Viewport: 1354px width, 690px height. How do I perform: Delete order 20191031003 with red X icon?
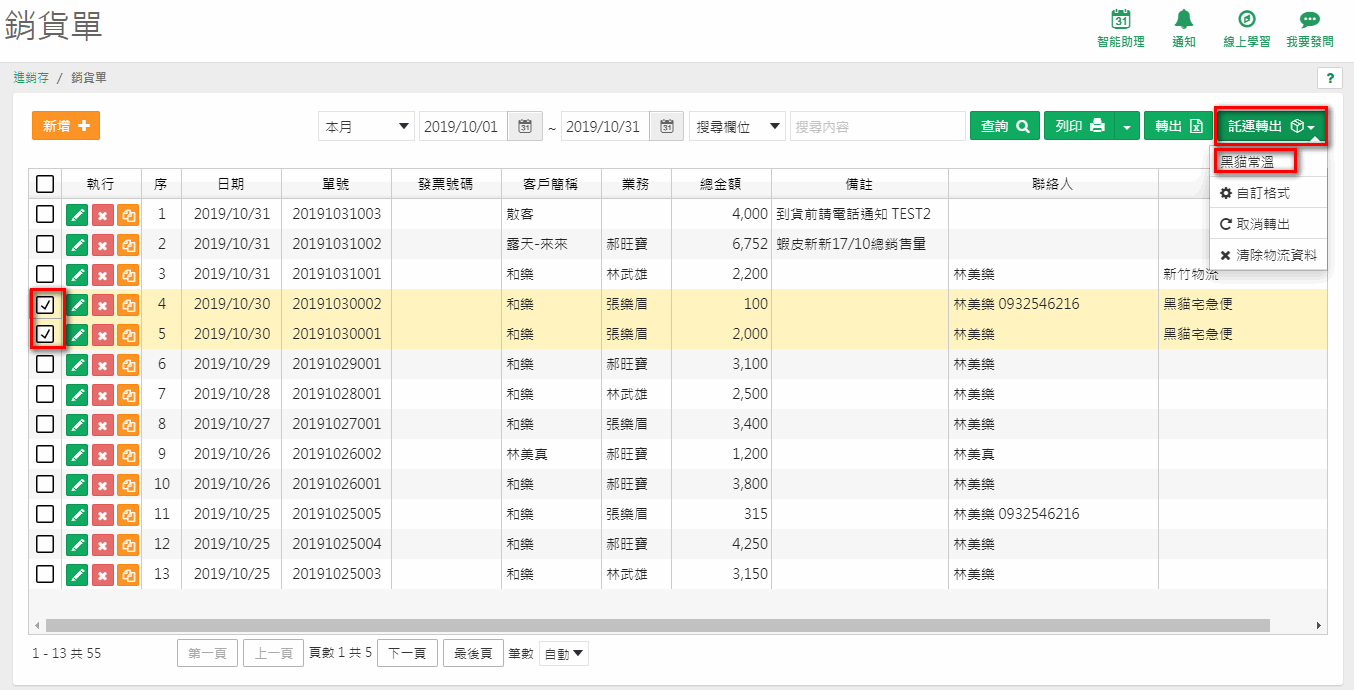pos(102,214)
